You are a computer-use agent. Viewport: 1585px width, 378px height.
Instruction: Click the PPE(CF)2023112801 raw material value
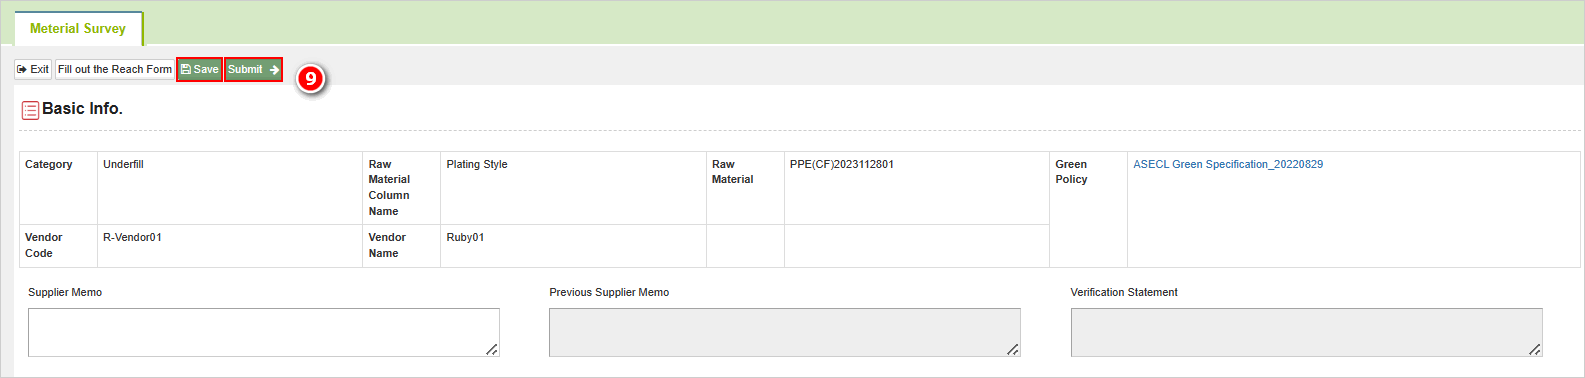point(842,164)
